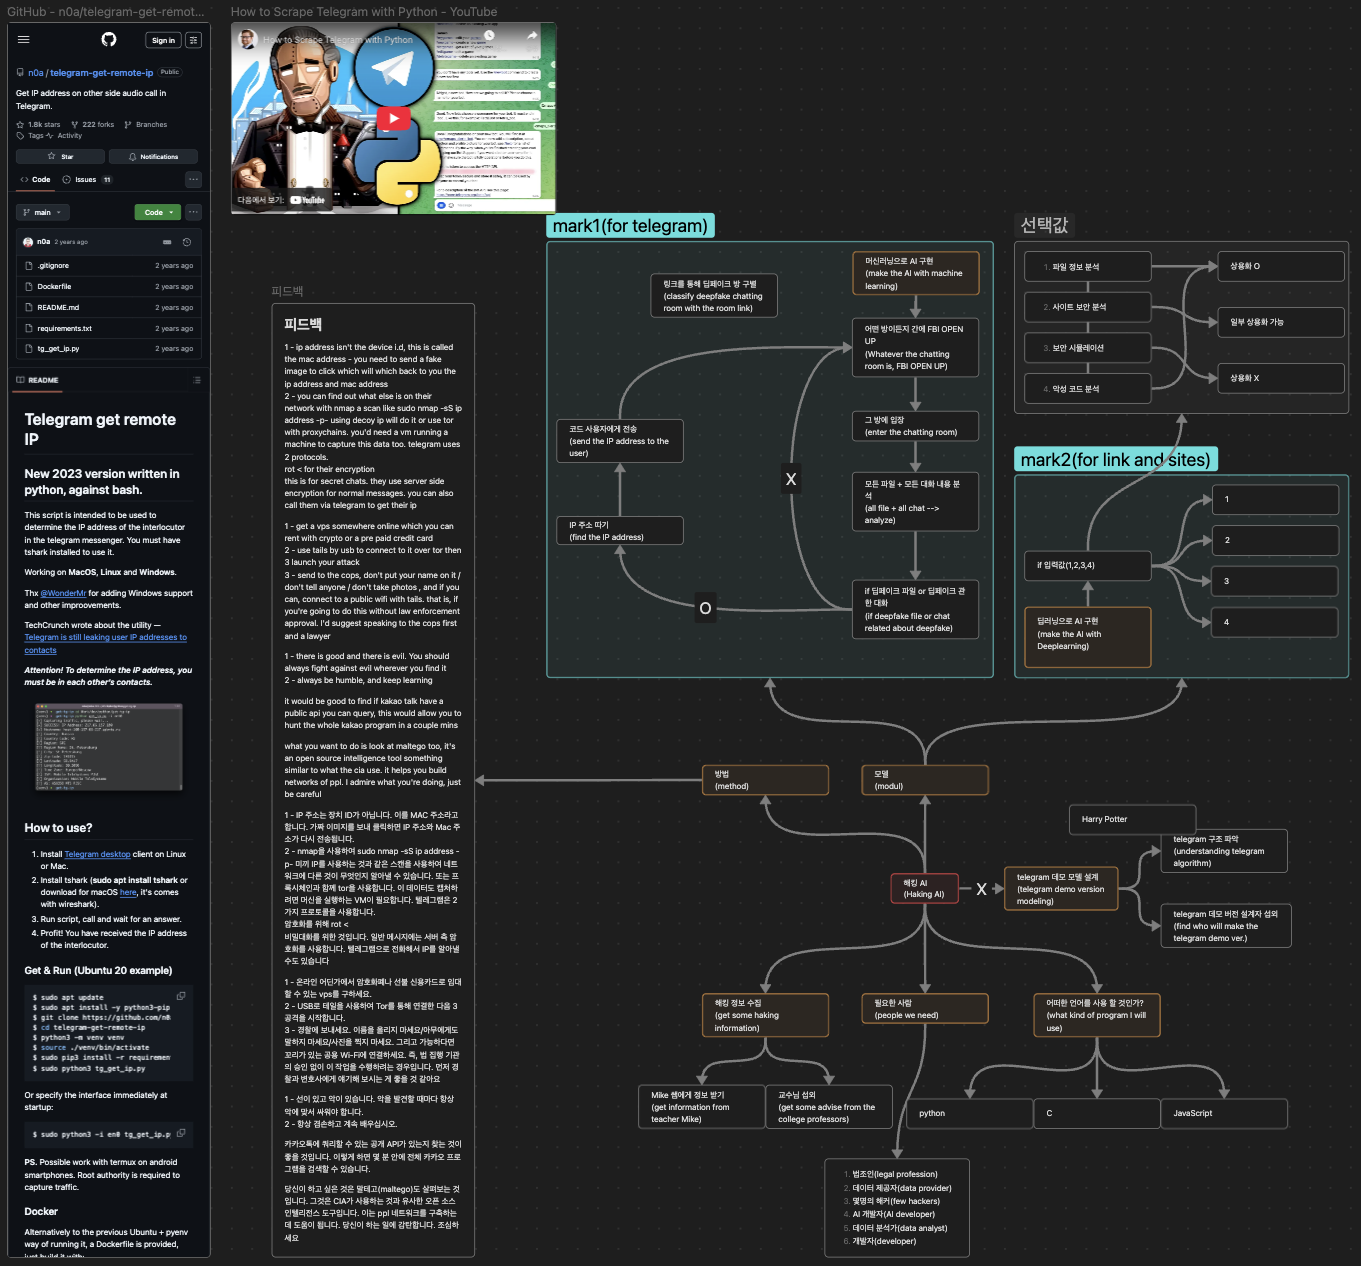This screenshot has height=1266, width=1361.
Task: Select the JavaScript language node
Action: point(1224,1113)
